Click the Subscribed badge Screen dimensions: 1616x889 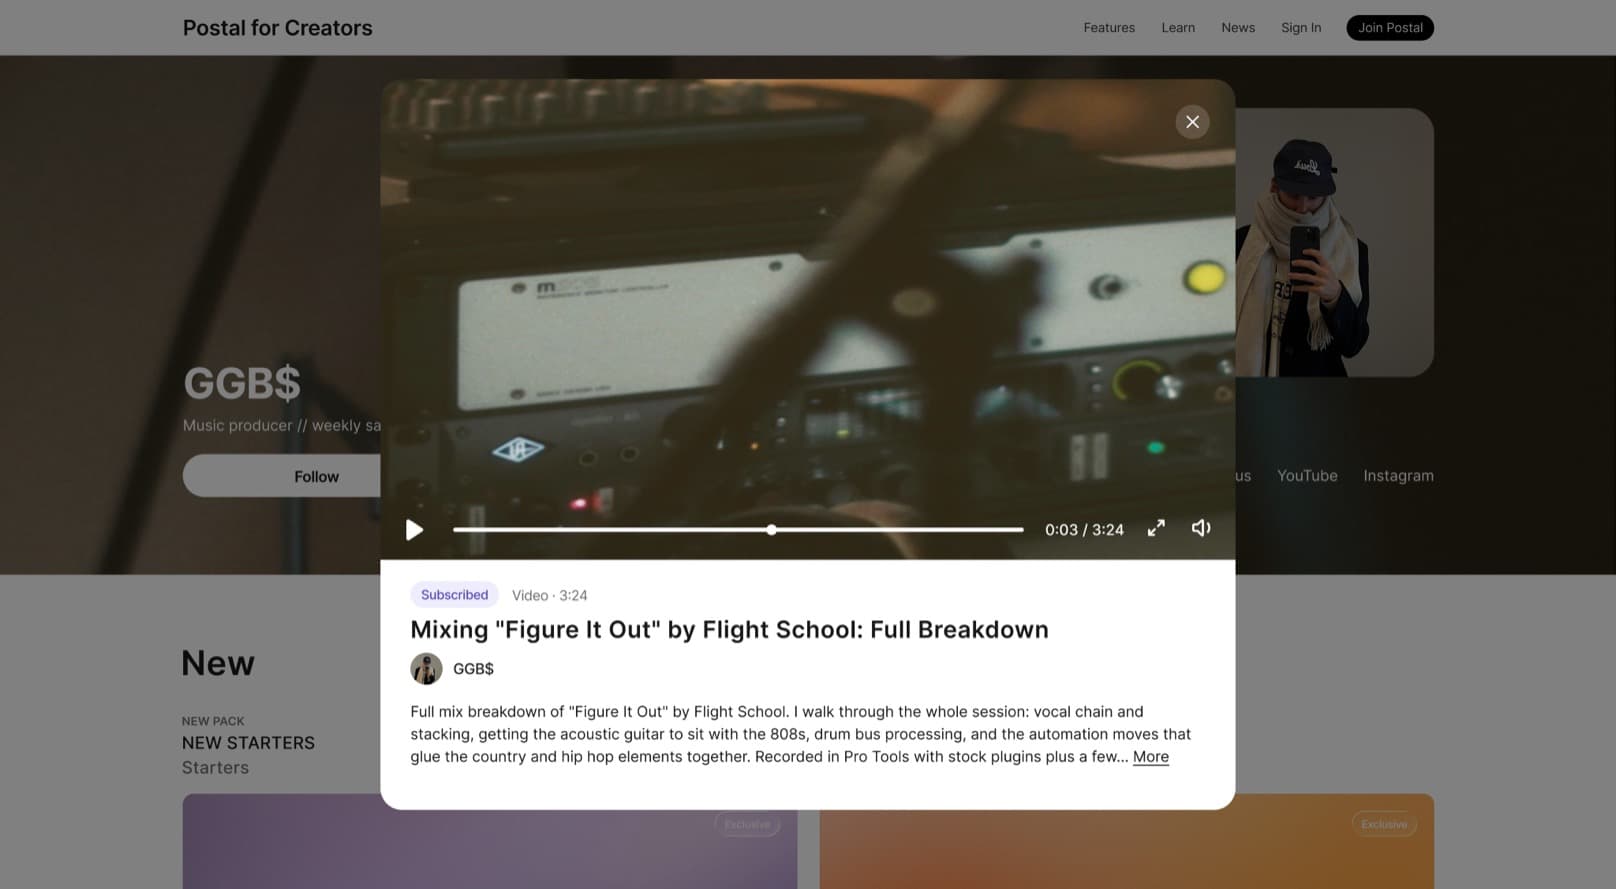[454, 595]
